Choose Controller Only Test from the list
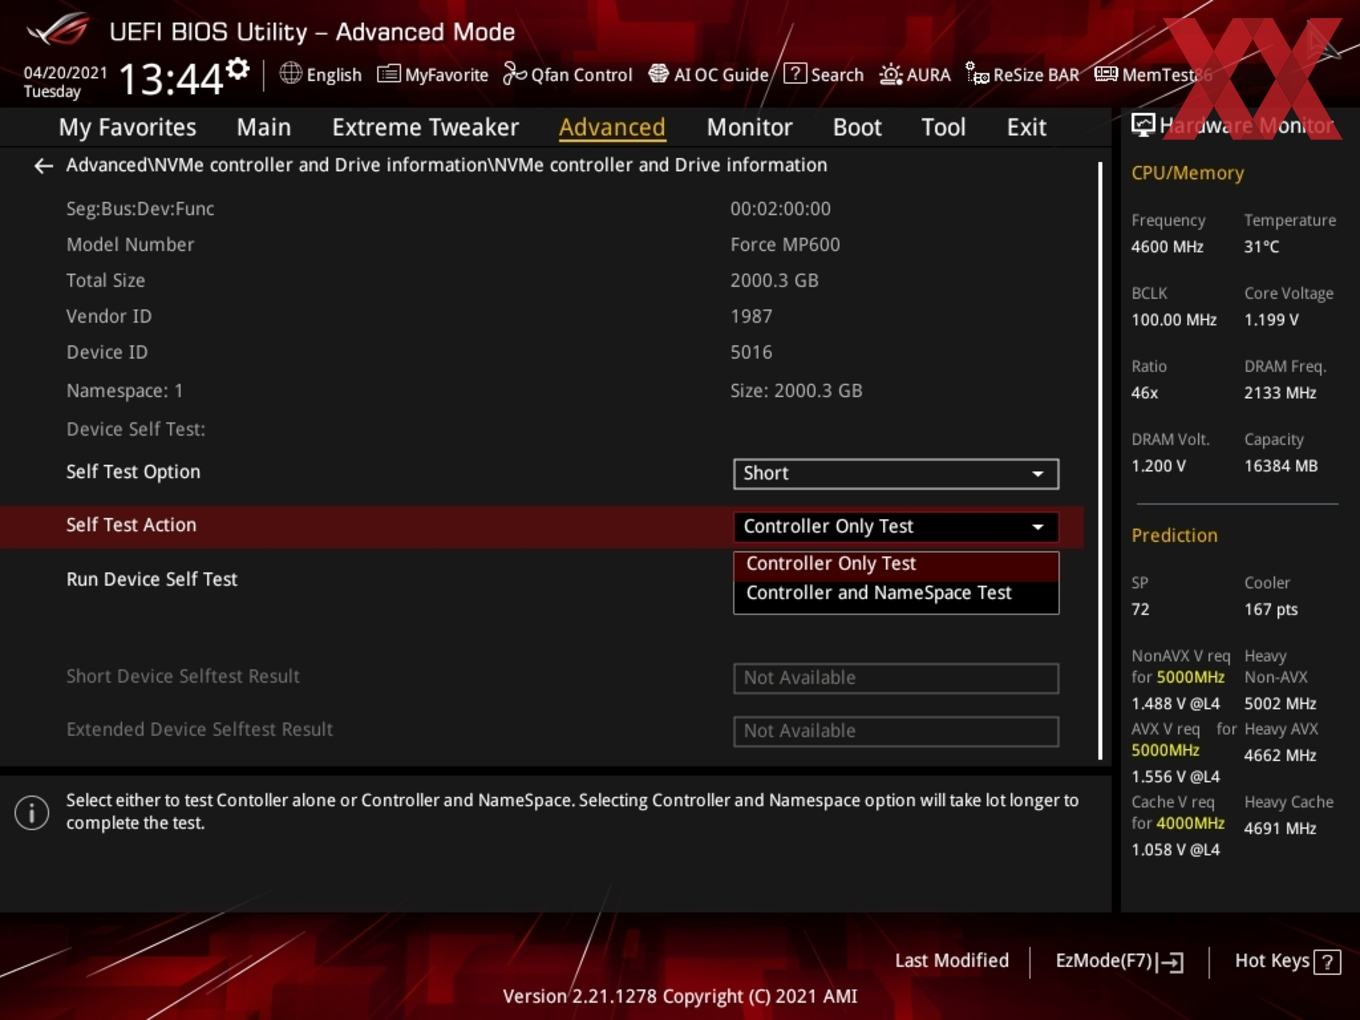Screen dimensions: 1360x1020 (x=896, y=564)
